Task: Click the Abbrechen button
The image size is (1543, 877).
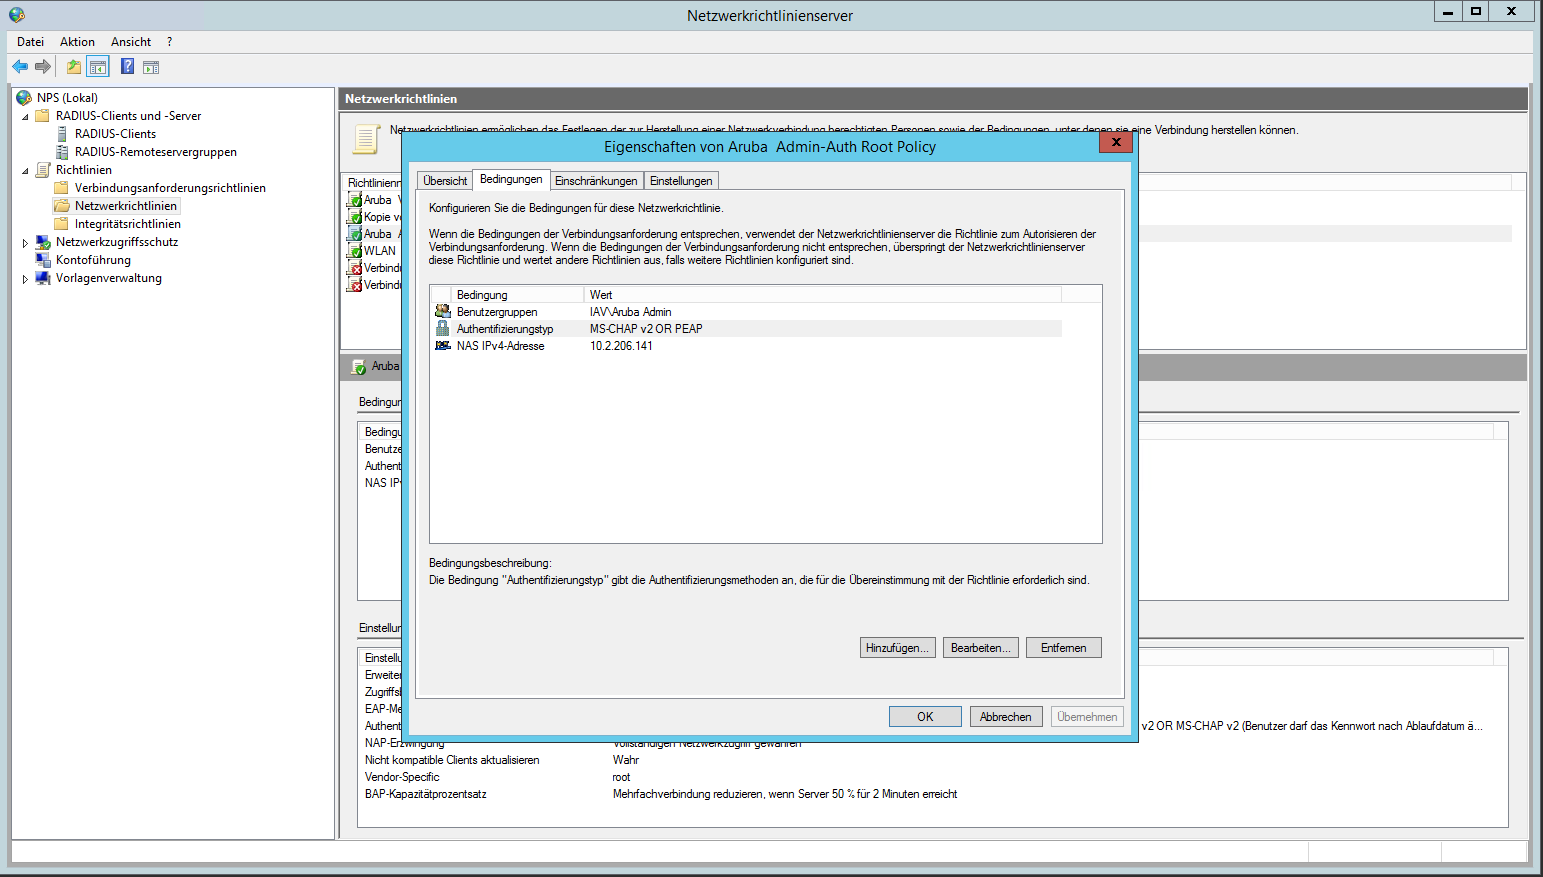Action: tap(1005, 717)
